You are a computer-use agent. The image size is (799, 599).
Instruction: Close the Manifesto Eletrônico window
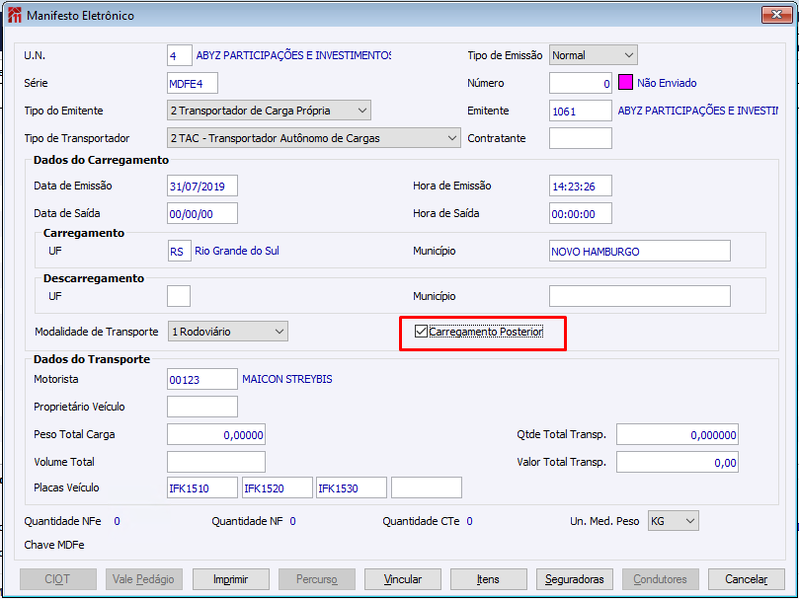tap(776, 15)
